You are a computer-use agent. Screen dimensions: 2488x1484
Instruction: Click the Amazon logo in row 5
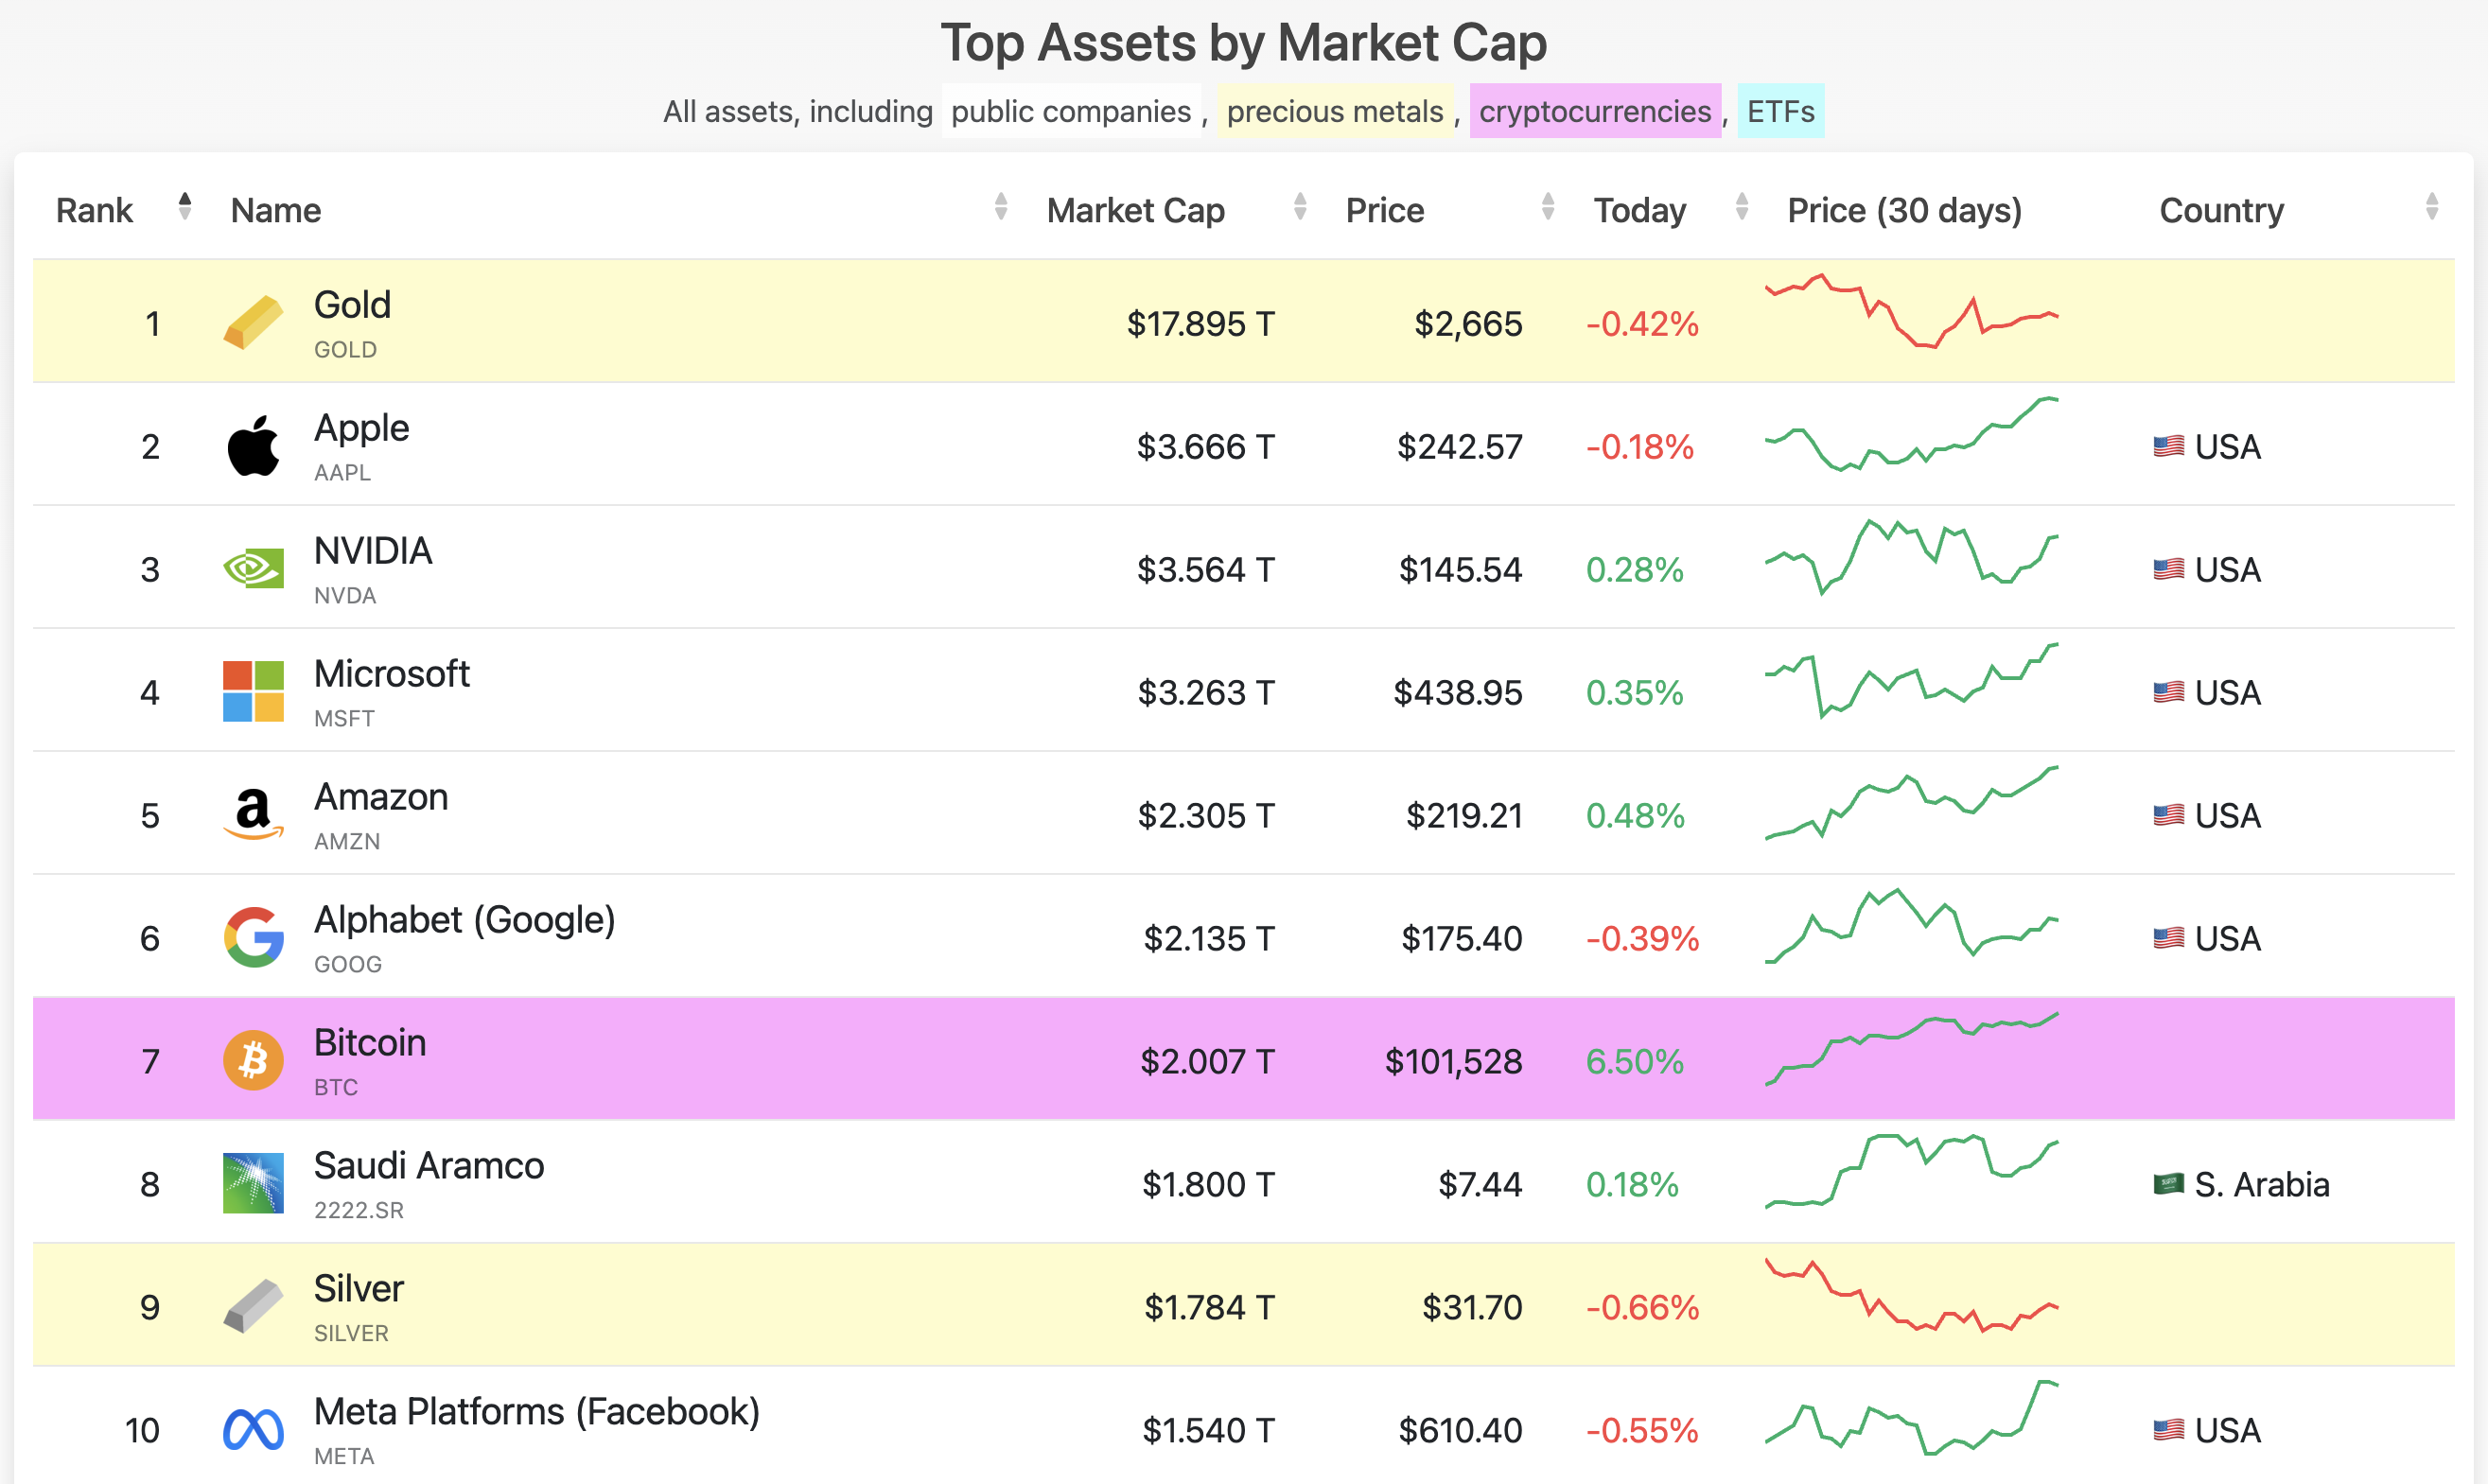point(253,814)
